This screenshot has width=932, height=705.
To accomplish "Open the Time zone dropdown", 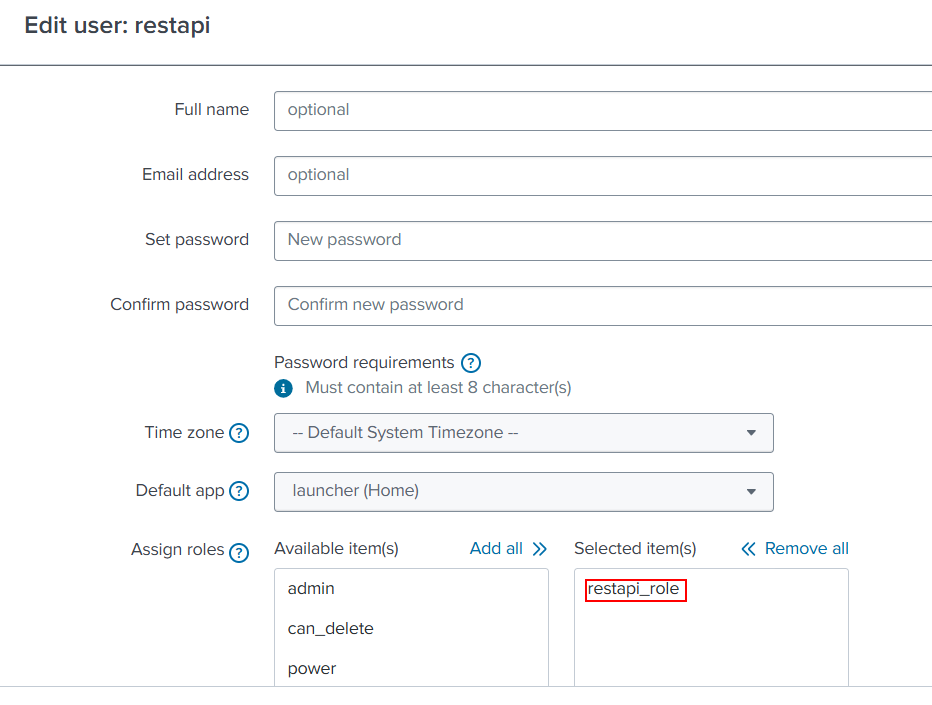I will tap(523, 433).
